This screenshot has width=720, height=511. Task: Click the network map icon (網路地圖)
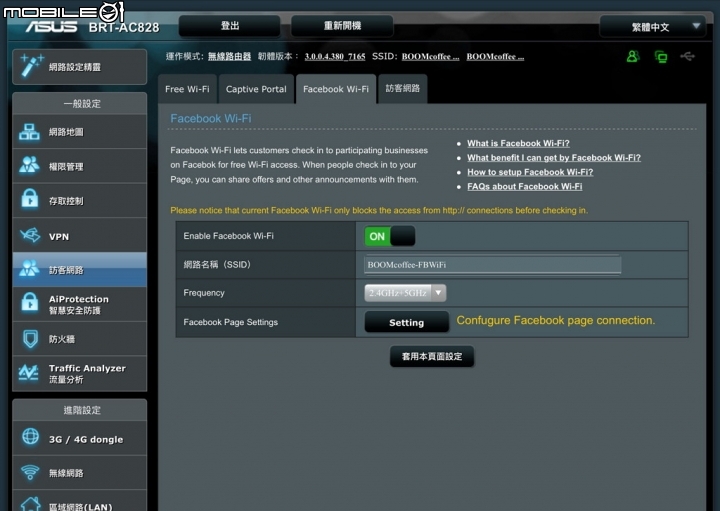click(x=29, y=132)
